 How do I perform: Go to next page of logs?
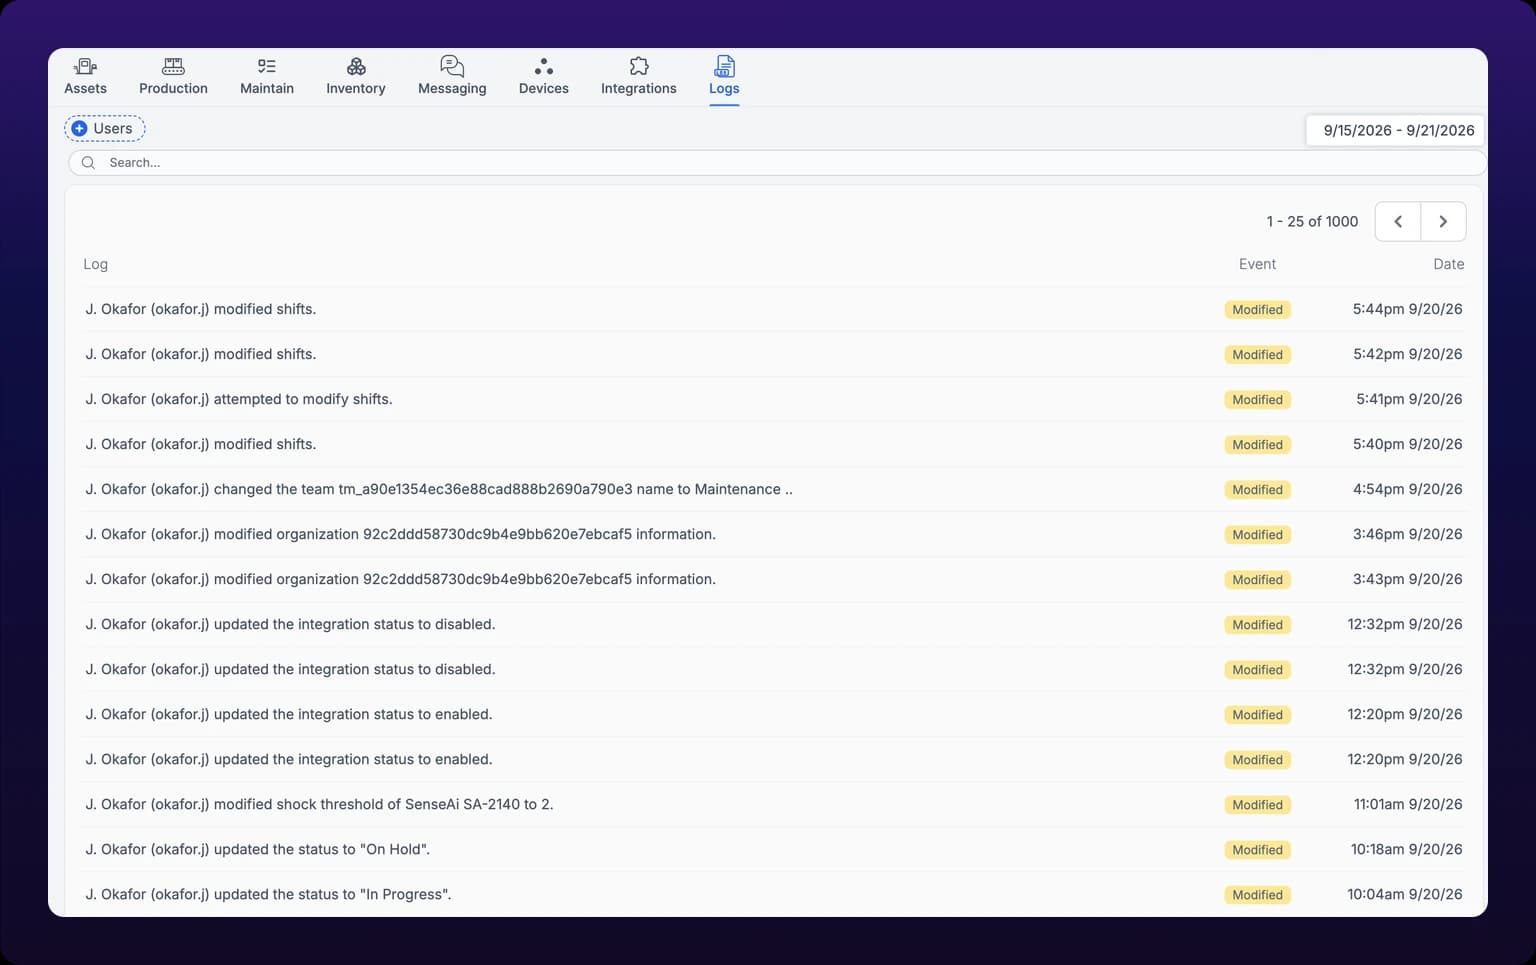coord(1443,221)
